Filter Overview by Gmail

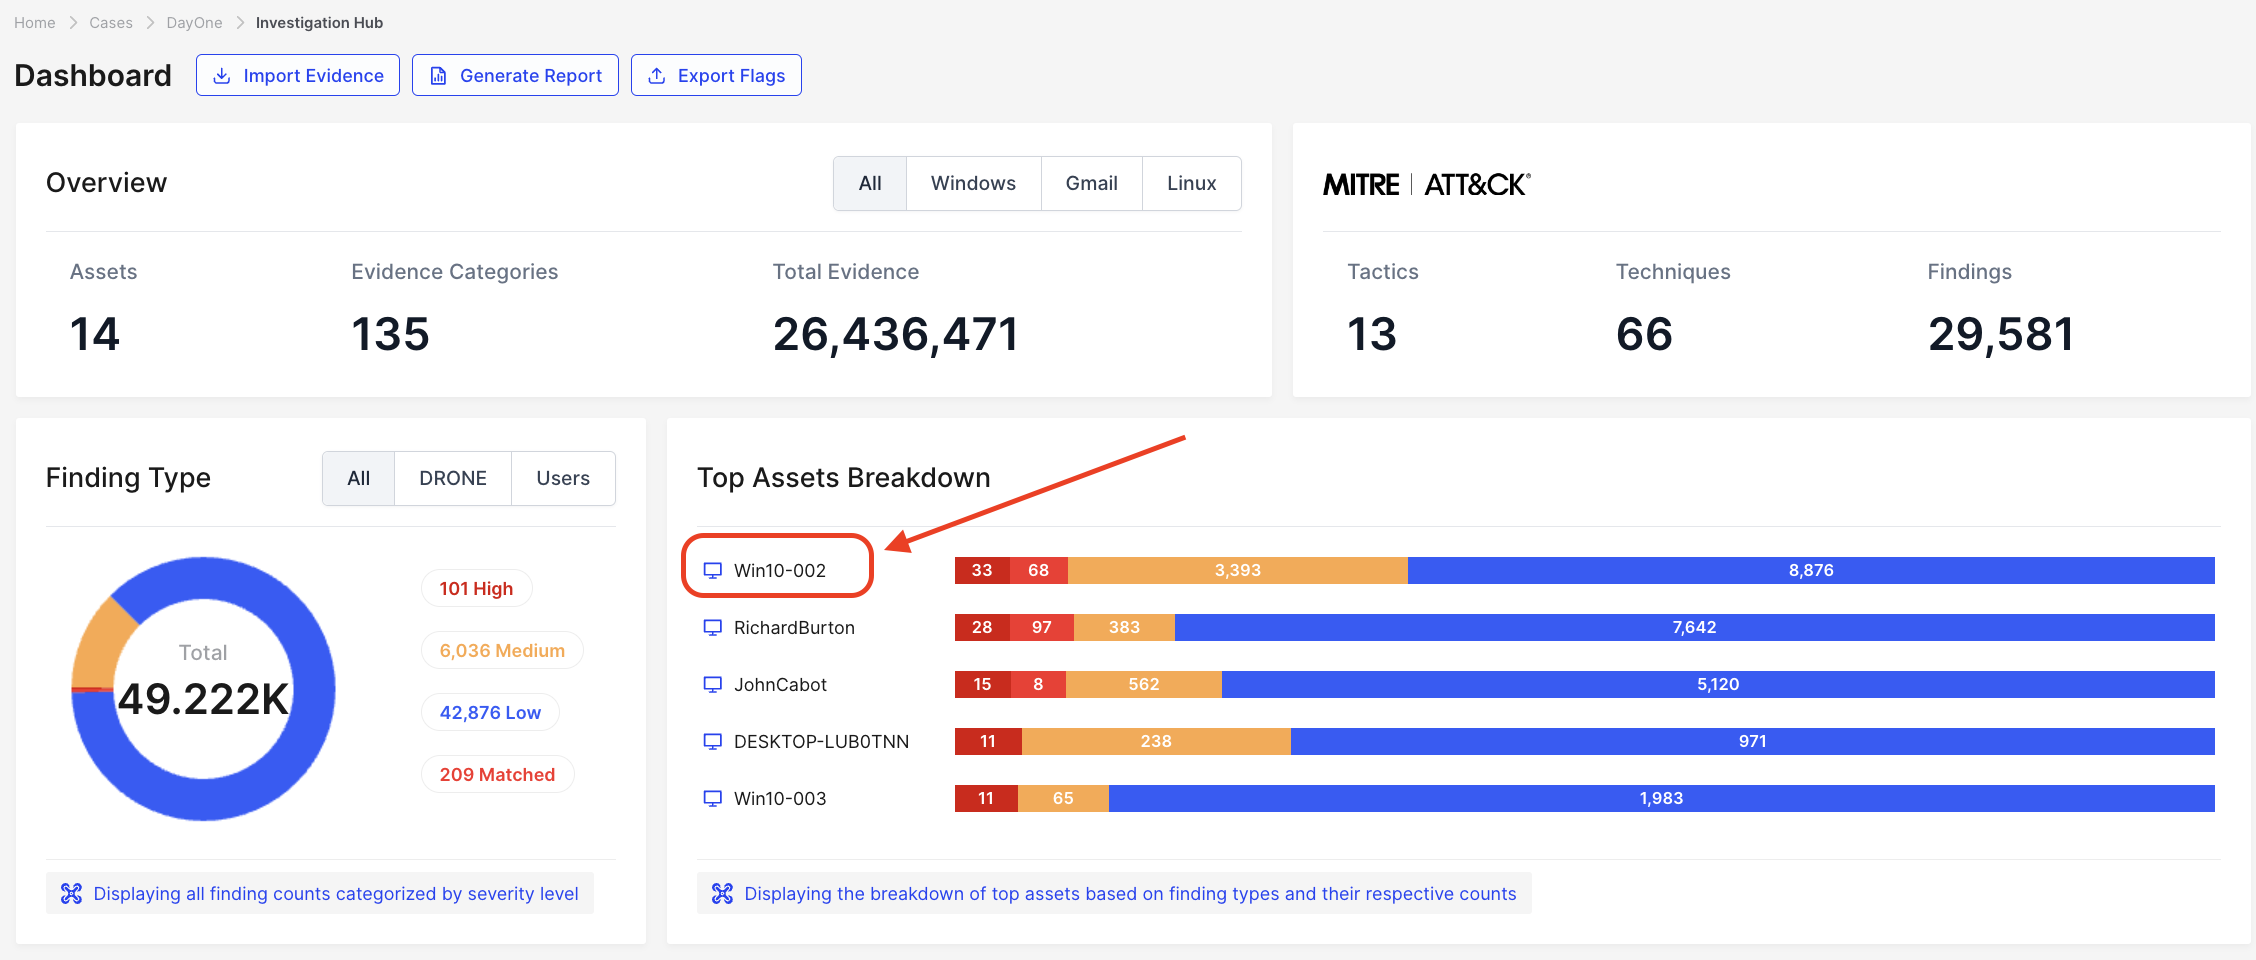click(x=1091, y=183)
